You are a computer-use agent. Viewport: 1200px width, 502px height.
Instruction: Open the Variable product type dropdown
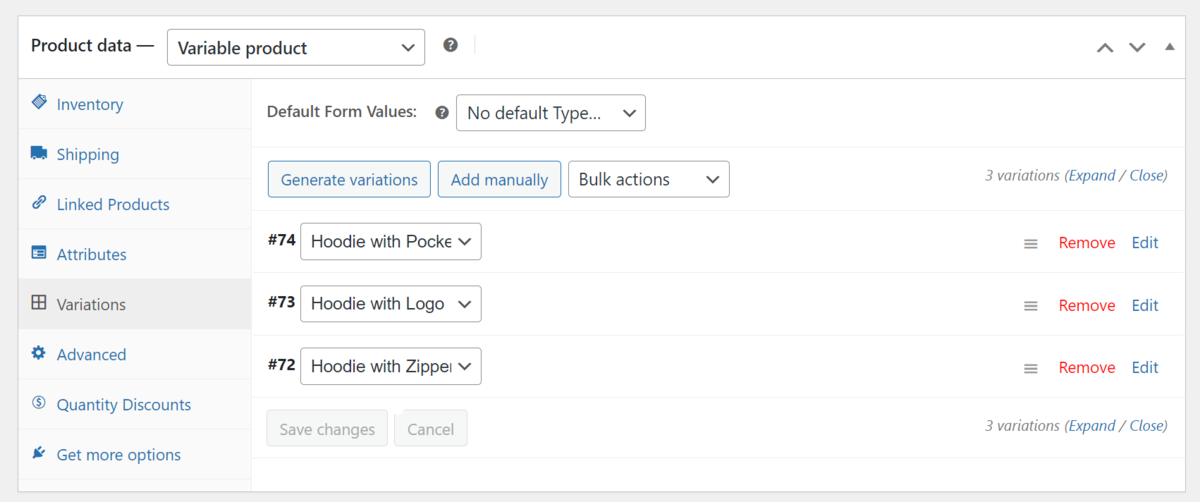296,47
